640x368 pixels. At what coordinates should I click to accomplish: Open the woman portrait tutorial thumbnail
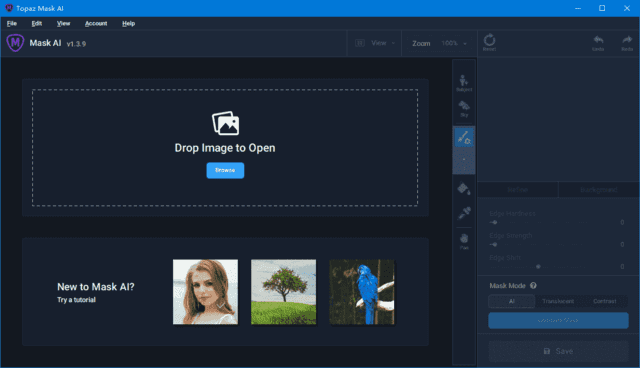(x=205, y=292)
